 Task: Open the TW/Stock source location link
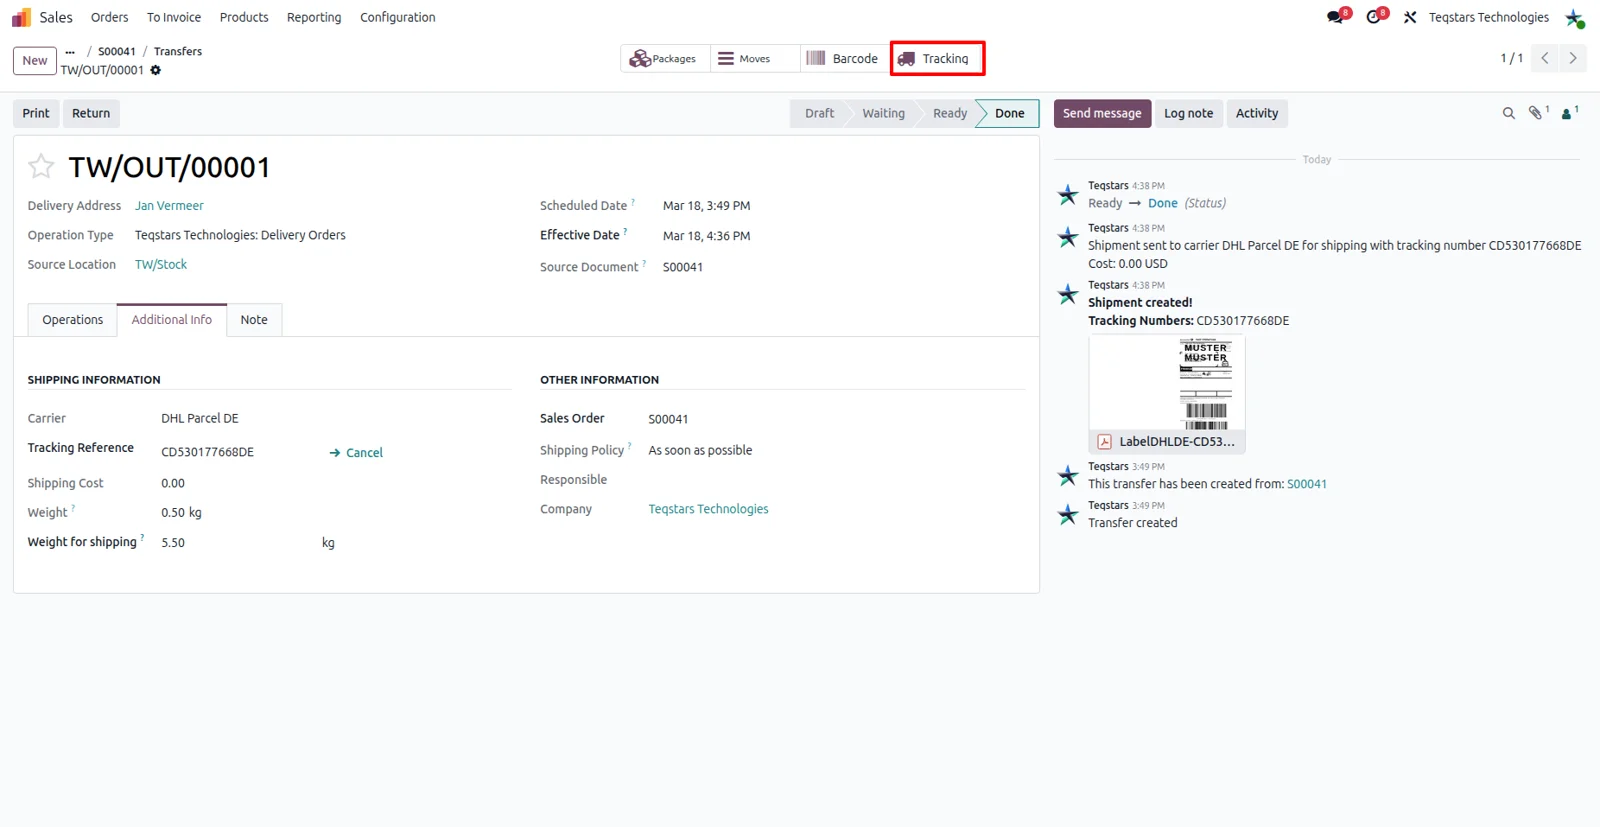[x=161, y=265]
